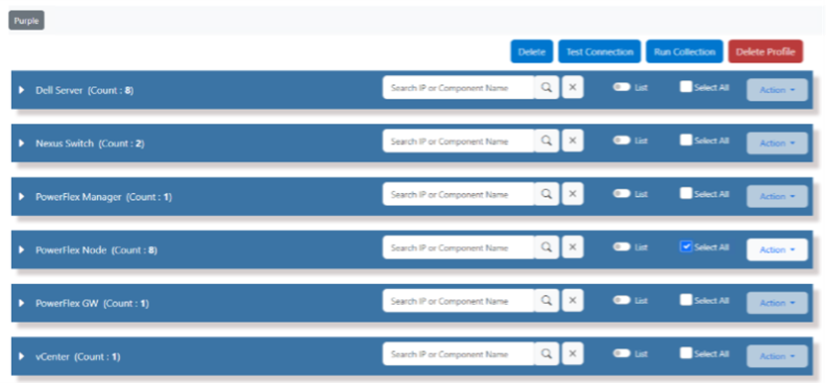
Task: Open Action dropdown for Dell Server
Action: pos(777,90)
